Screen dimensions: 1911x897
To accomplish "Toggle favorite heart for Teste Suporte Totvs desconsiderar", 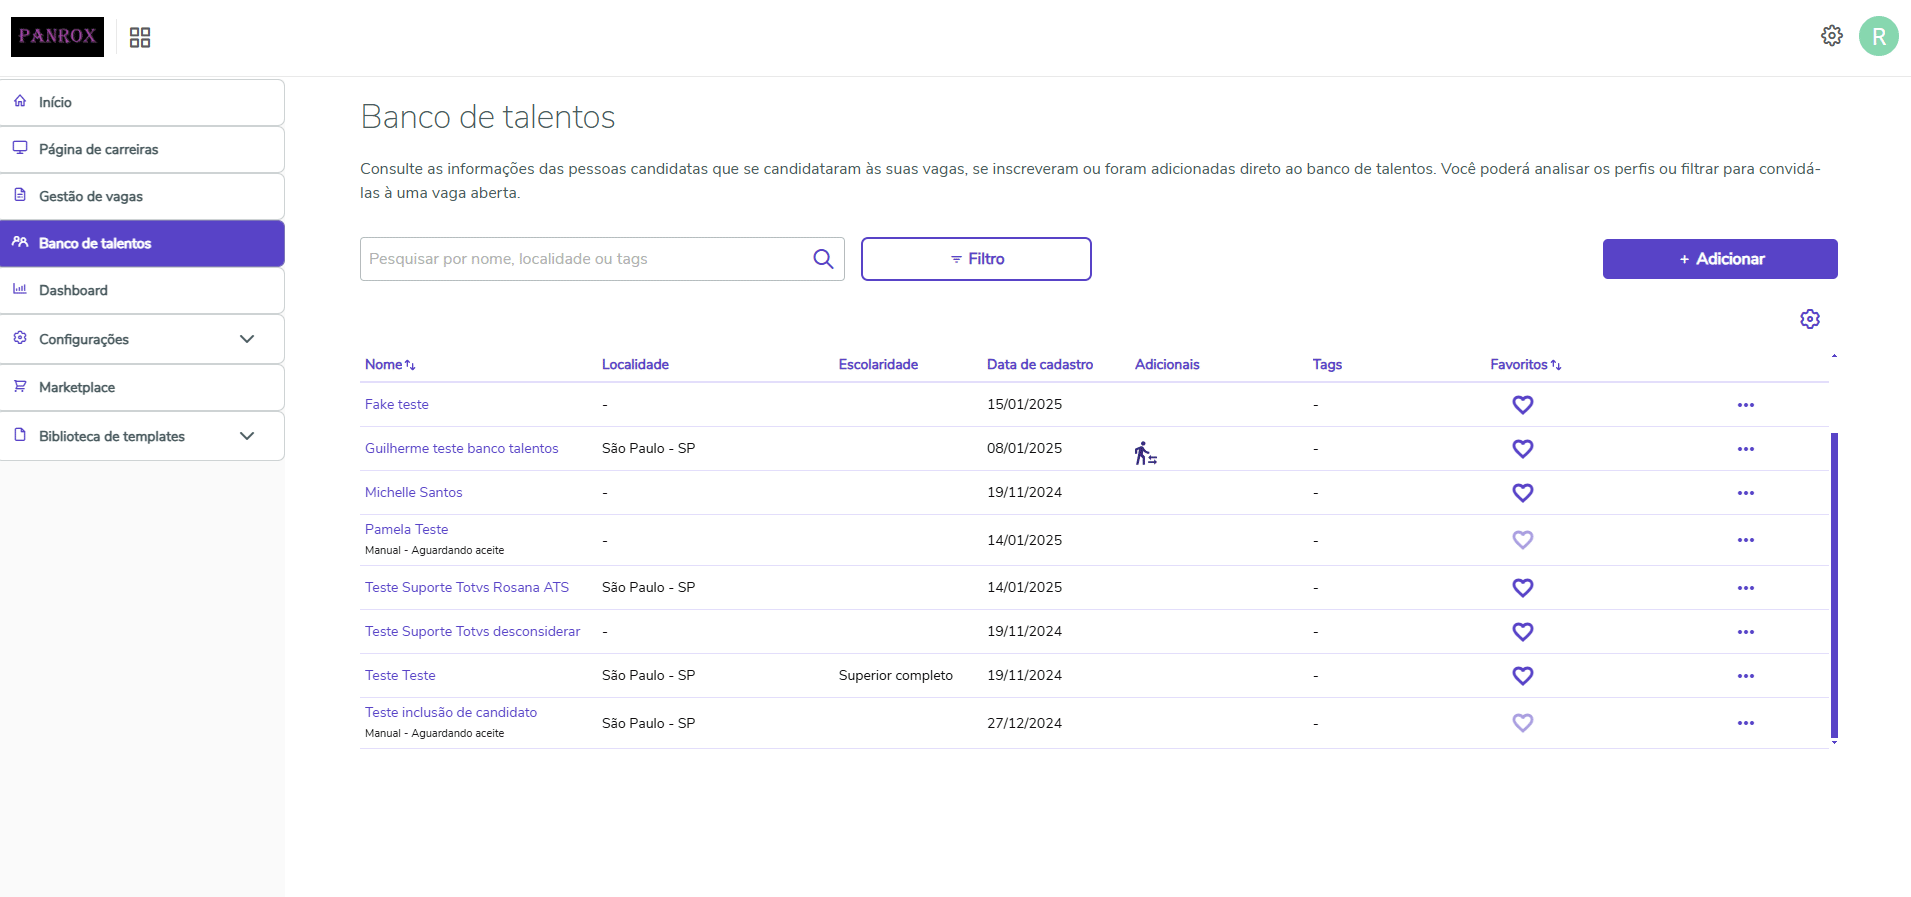I will (1522, 632).
